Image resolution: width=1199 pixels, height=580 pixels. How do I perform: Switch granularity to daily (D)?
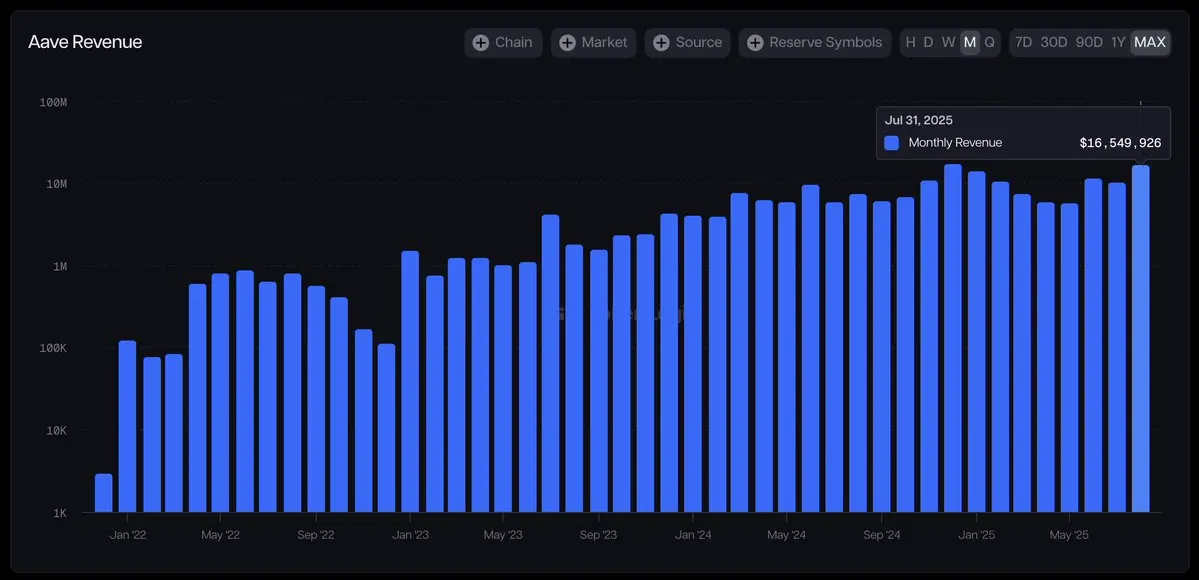(x=928, y=42)
